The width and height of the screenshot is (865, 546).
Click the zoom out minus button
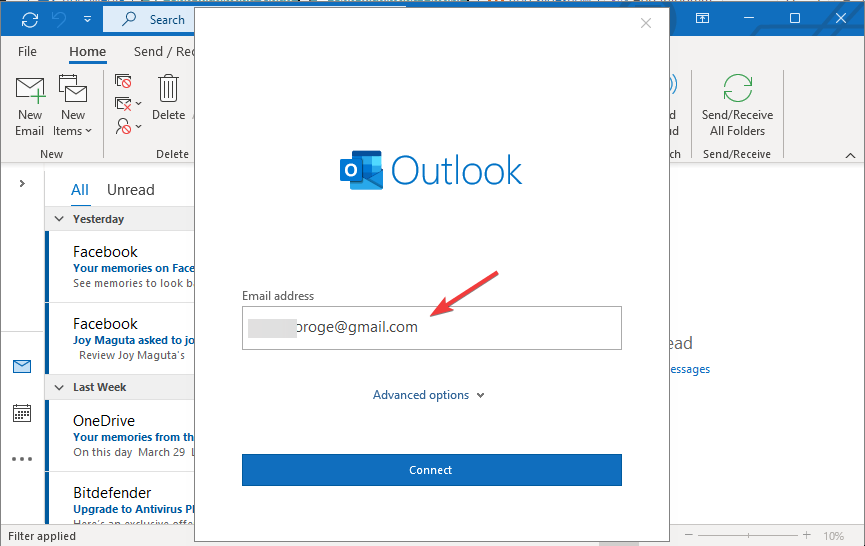688,535
